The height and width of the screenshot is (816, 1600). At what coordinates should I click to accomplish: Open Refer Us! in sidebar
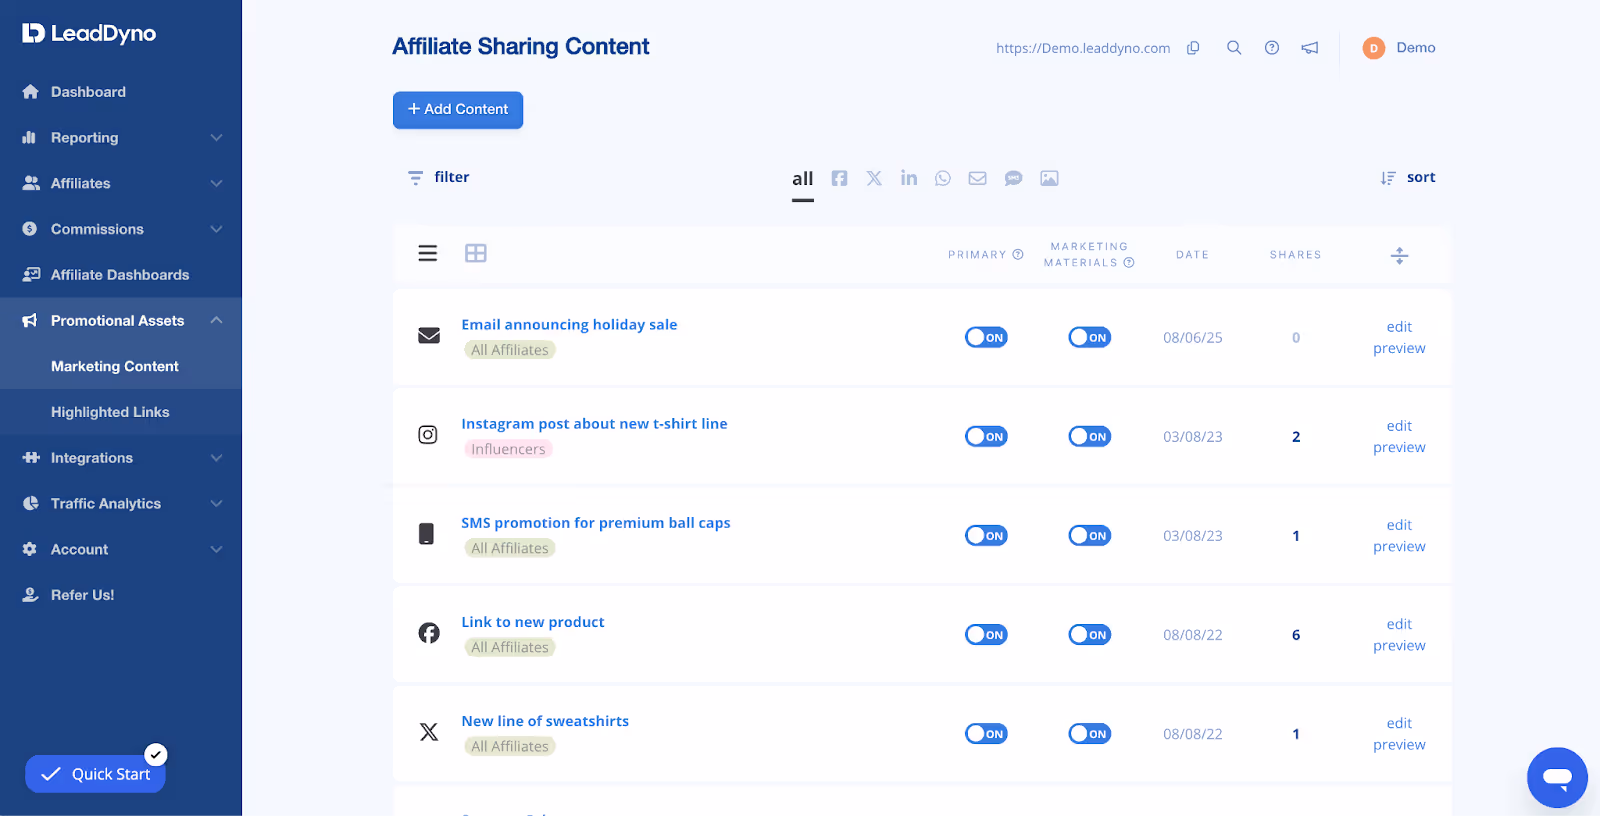pos(83,595)
